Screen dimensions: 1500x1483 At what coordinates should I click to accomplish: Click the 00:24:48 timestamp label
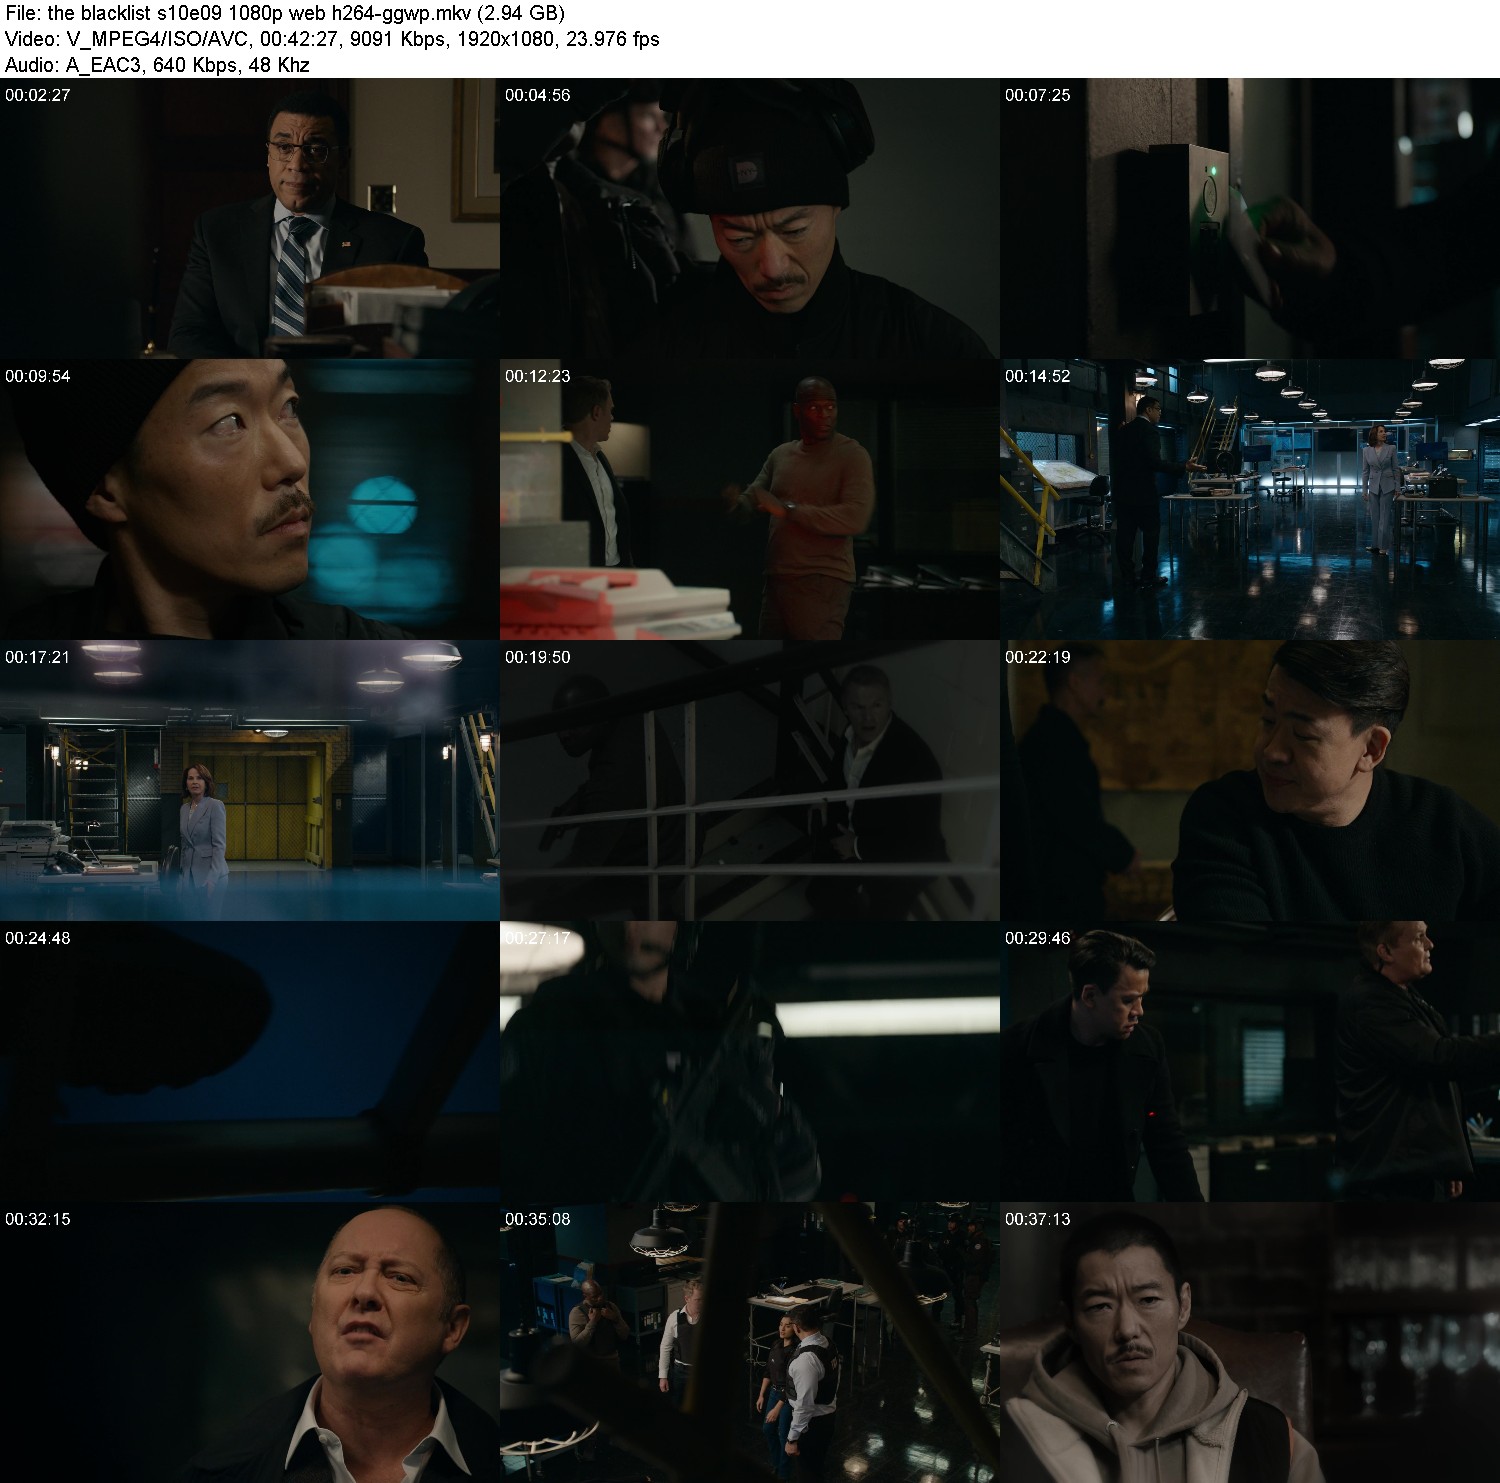pyautogui.click(x=38, y=938)
